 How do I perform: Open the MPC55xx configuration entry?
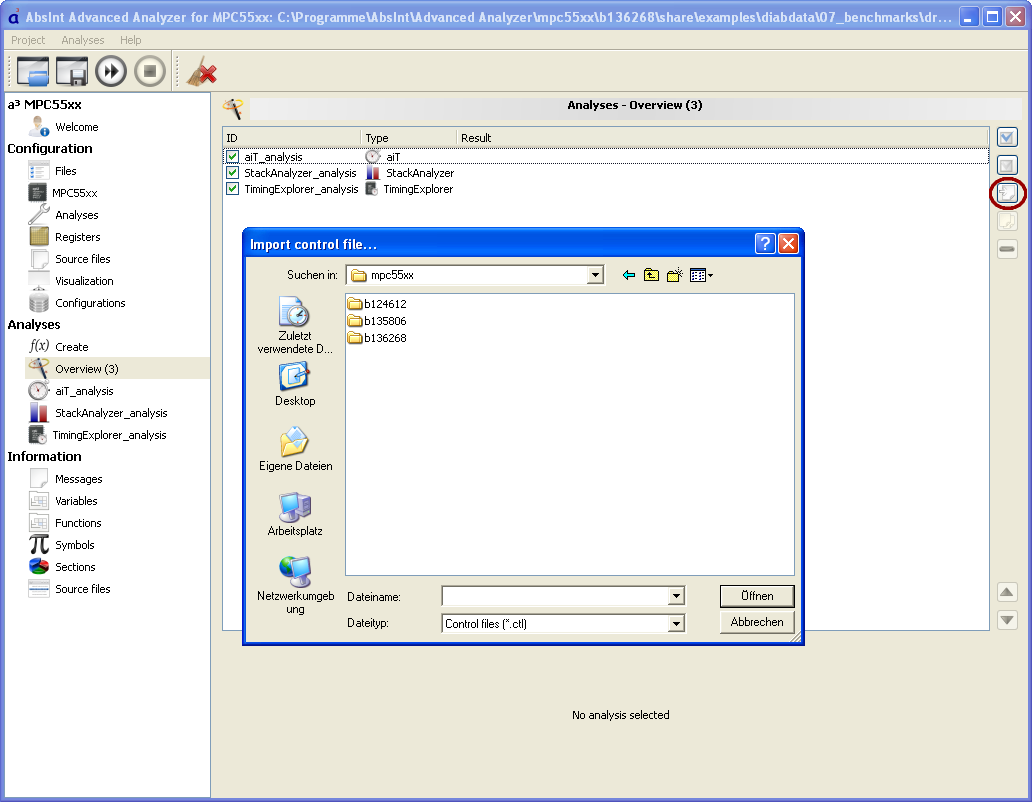point(74,193)
